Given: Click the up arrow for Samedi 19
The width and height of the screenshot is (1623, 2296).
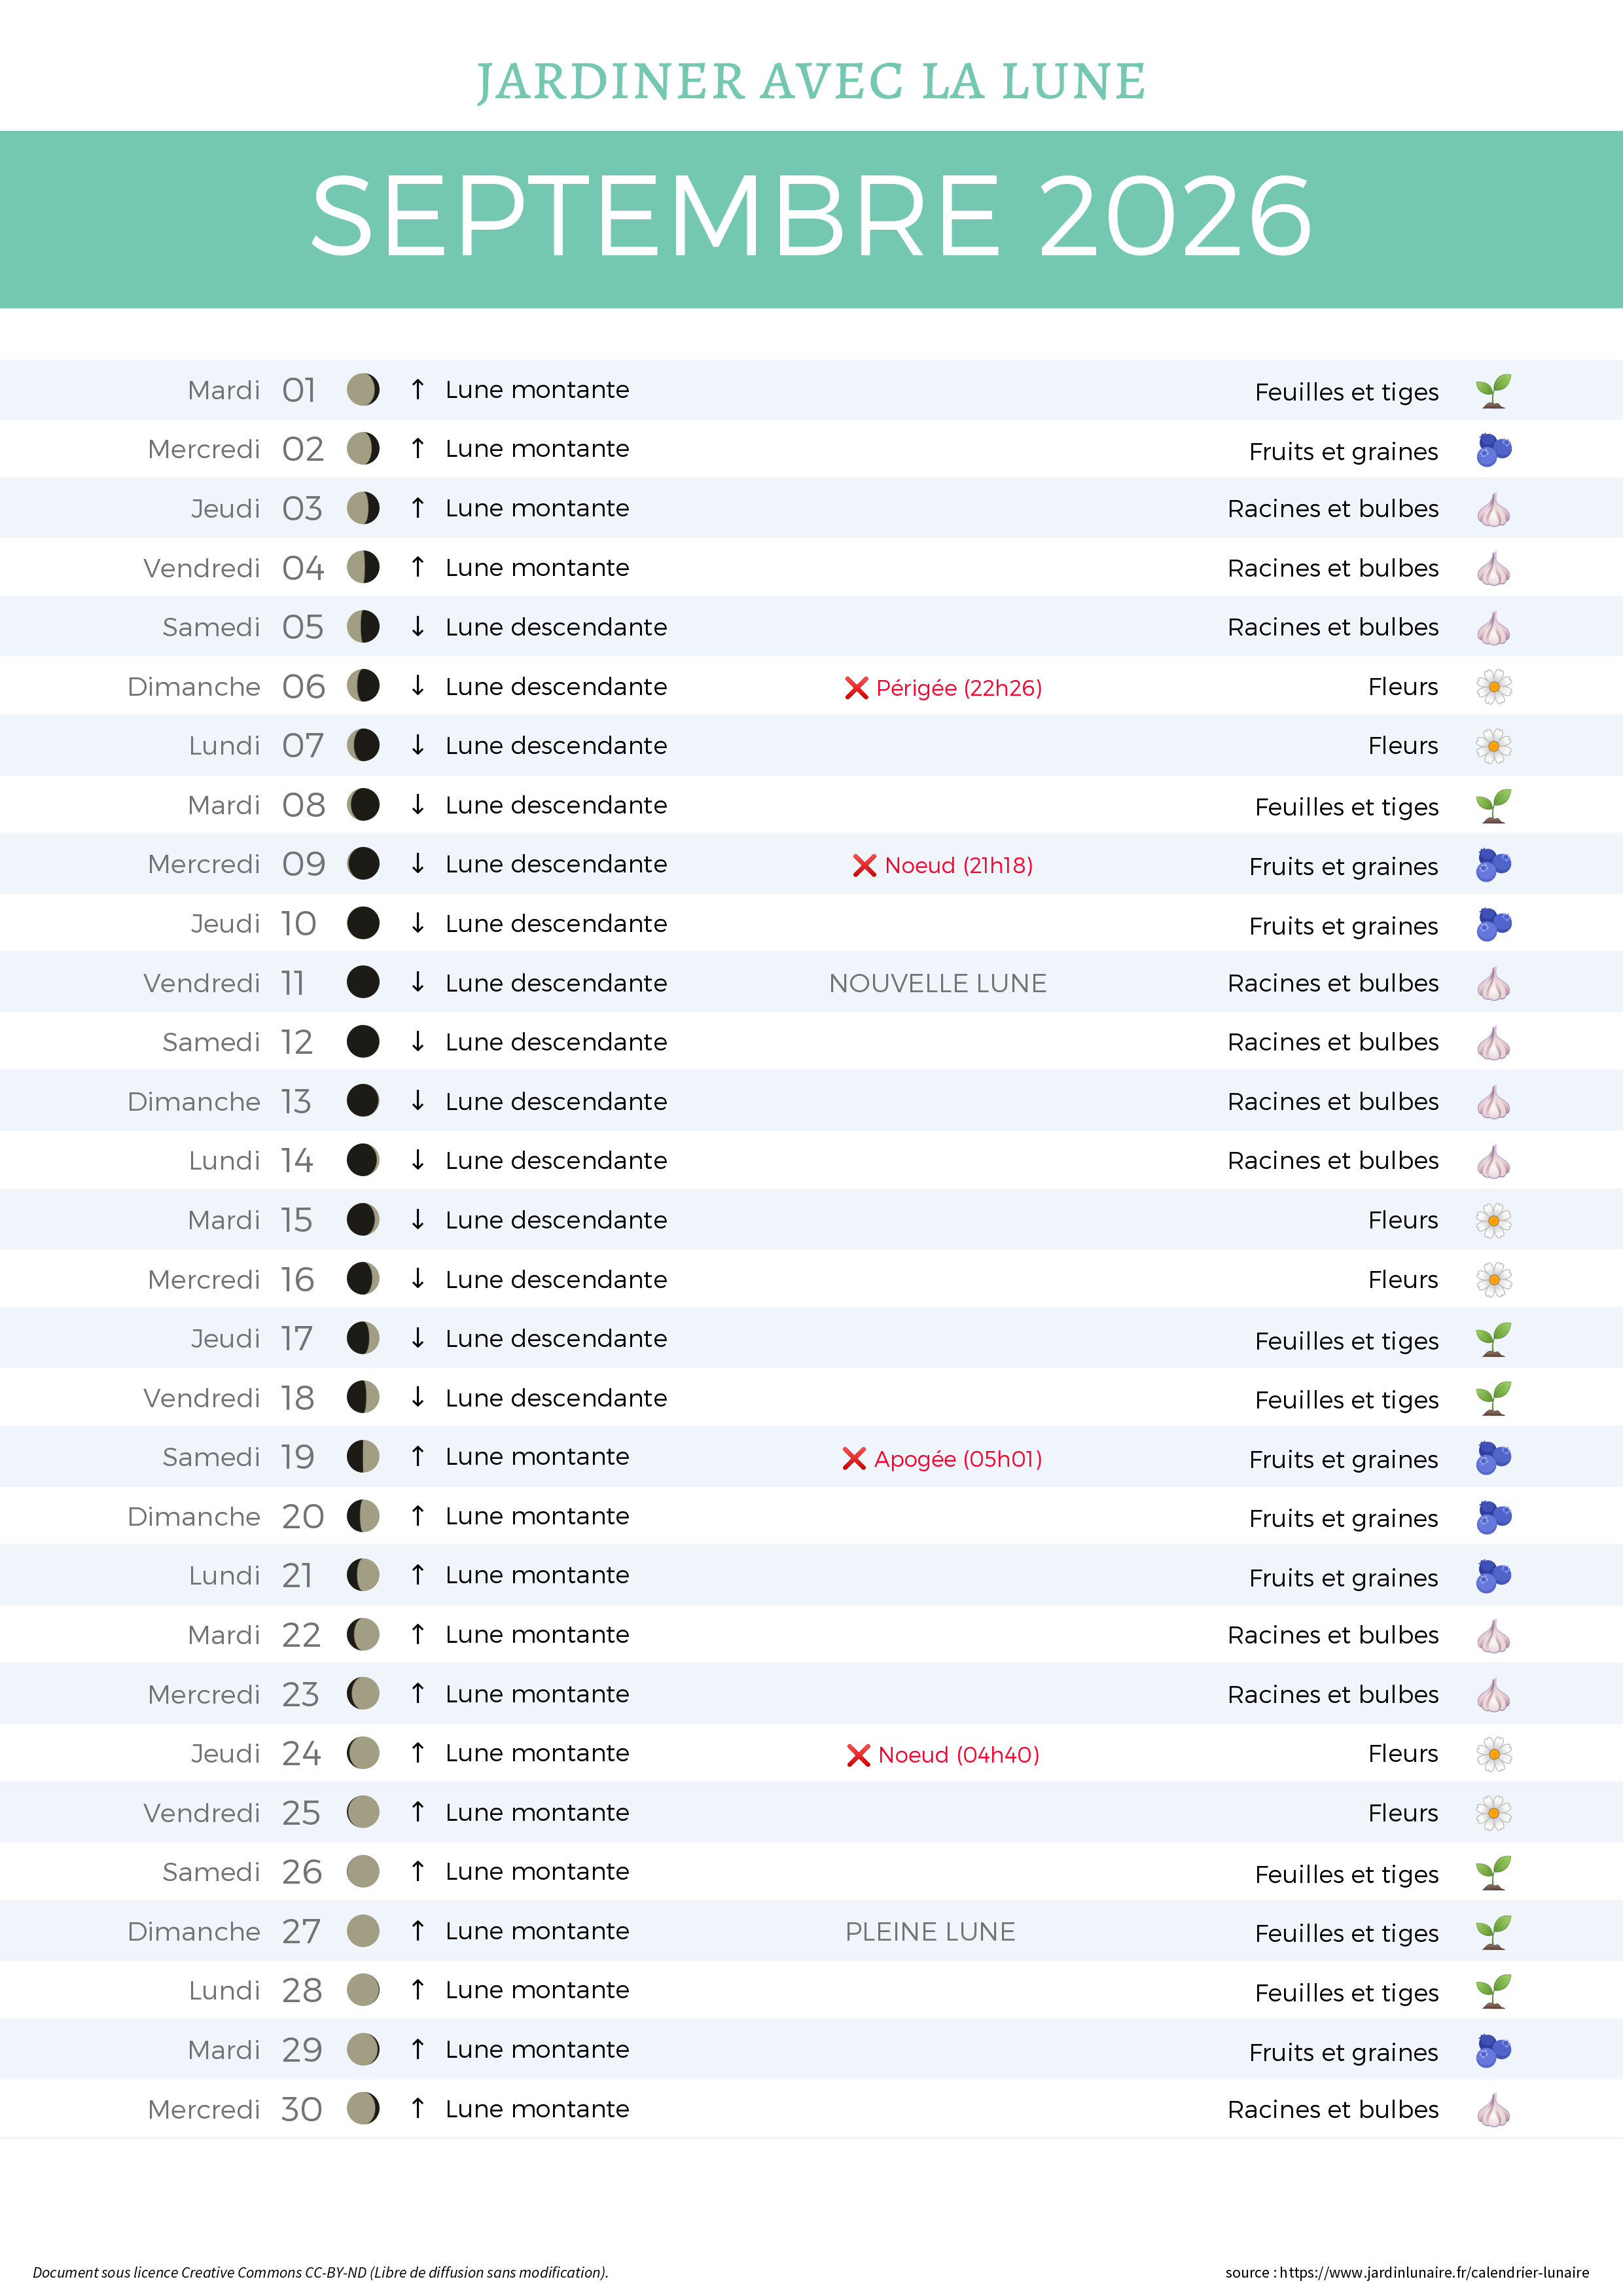Looking at the screenshot, I should point(418,1456).
